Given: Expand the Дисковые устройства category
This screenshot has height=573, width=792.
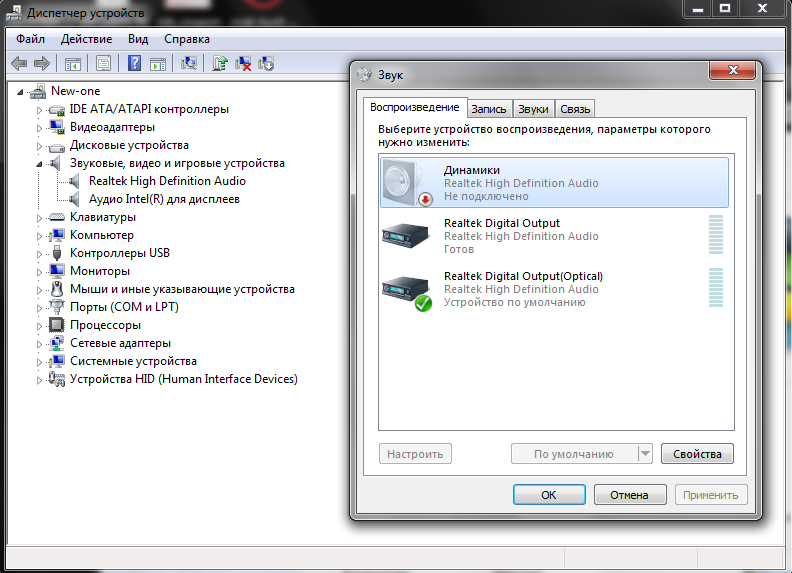Looking at the screenshot, I should pos(39,146).
